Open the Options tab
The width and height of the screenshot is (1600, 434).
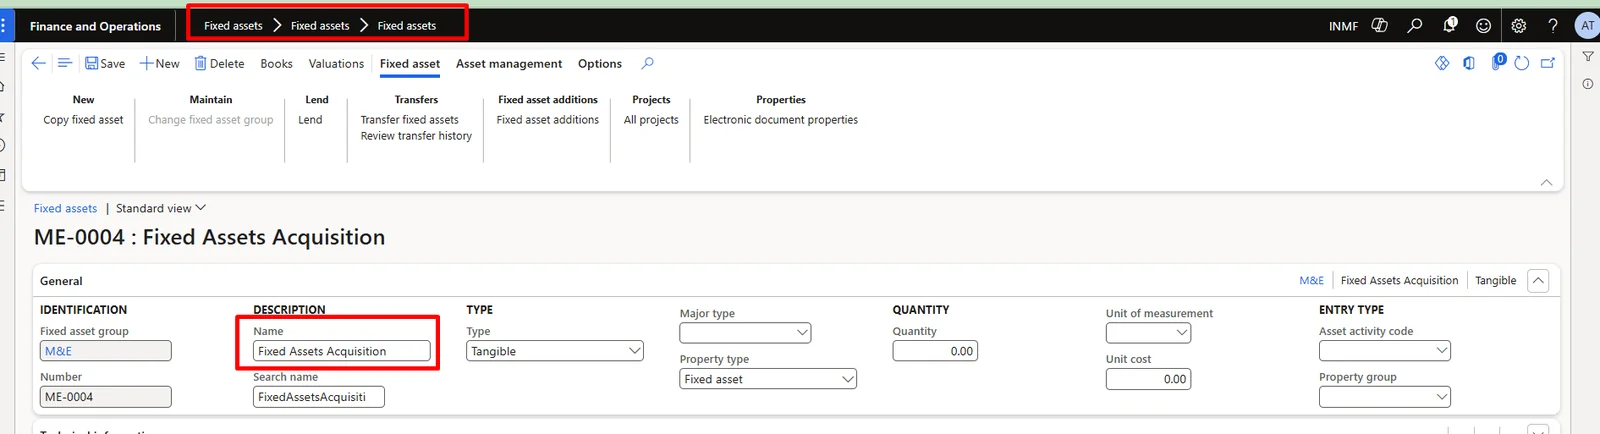600,63
